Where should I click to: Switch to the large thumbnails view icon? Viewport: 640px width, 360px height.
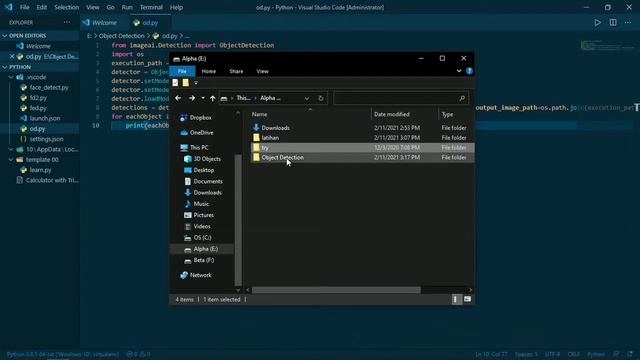467,299
